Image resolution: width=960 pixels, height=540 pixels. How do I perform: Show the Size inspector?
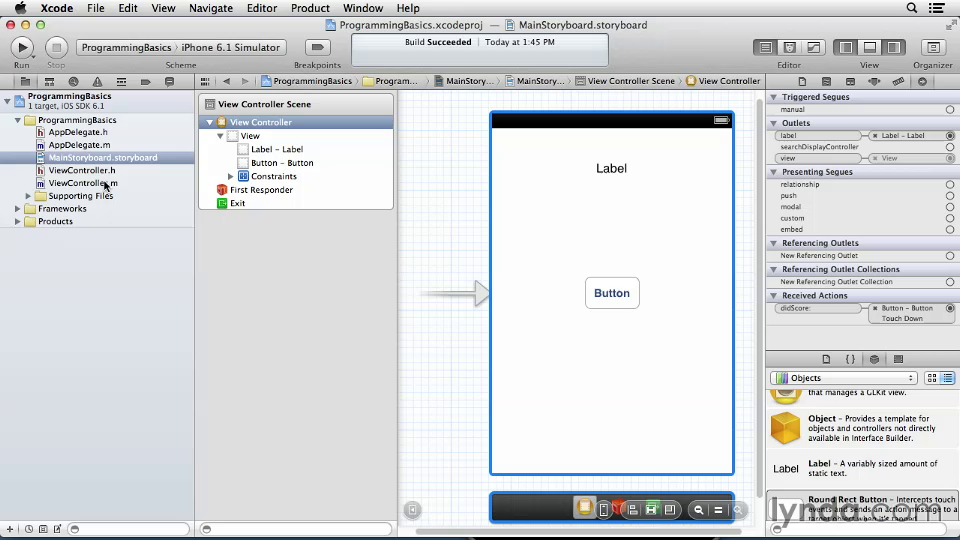coord(898,81)
